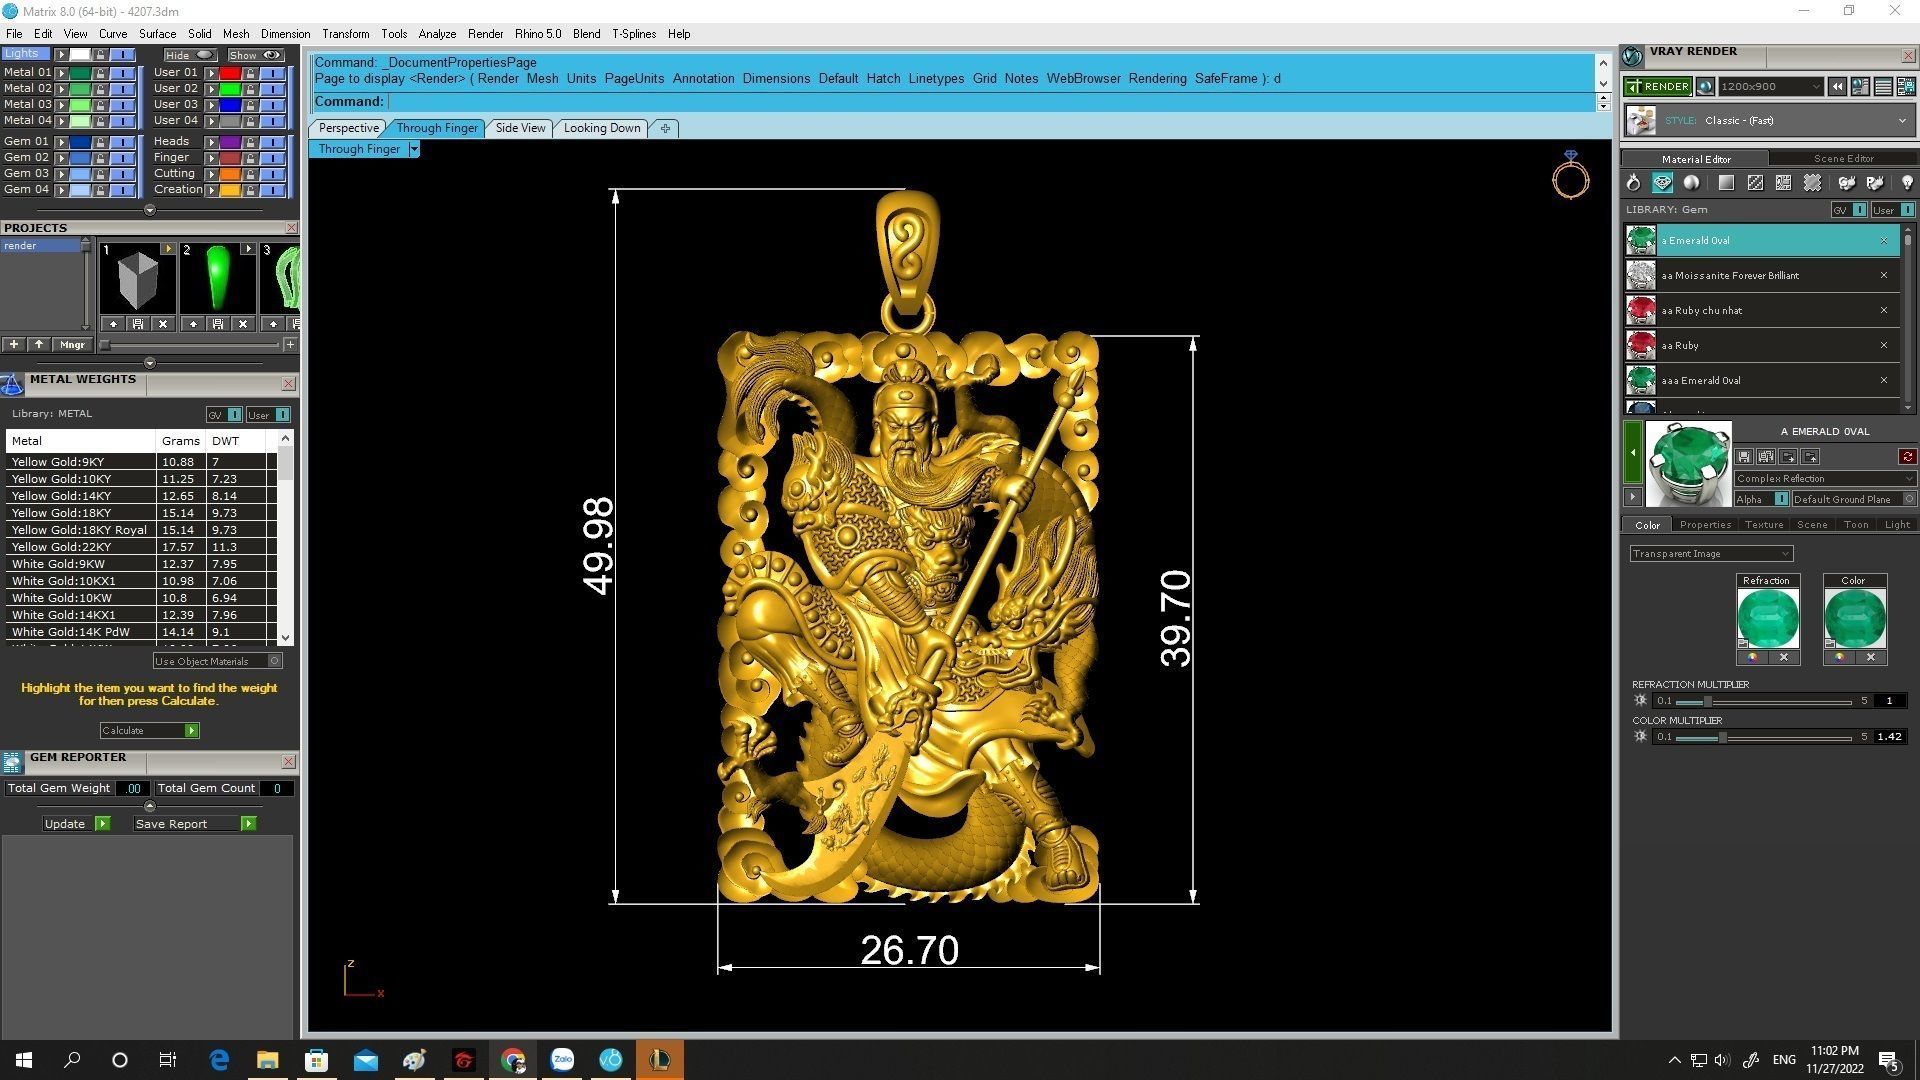The width and height of the screenshot is (1920, 1080).
Task: Toggle lock on Metal 01 layer
Action: (100, 73)
